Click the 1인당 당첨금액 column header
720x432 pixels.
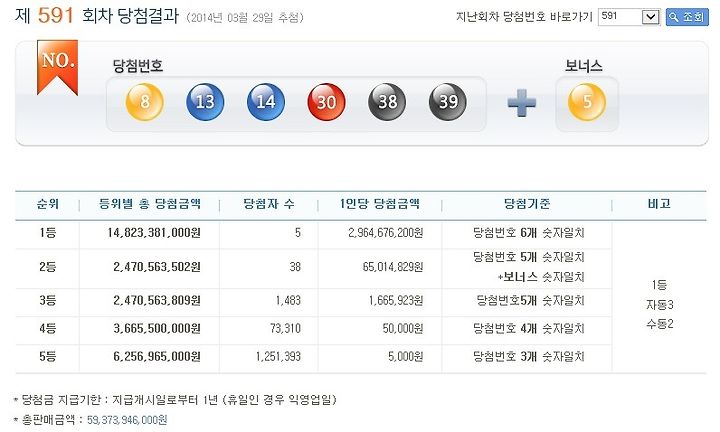coord(380,204)
